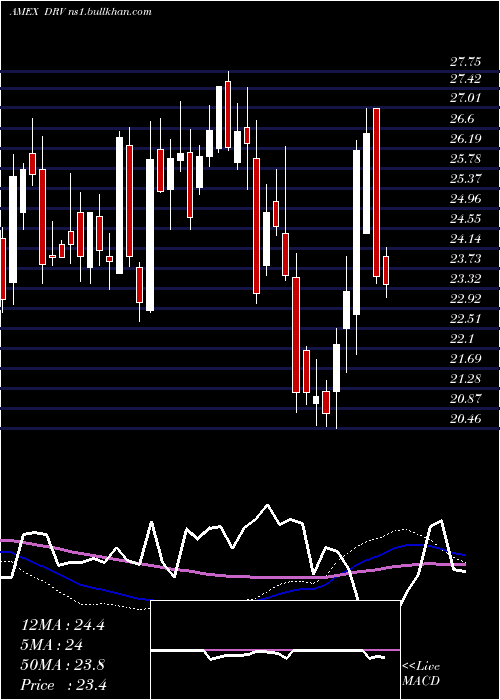Image resolution: width=500 pixels, height=700 pixels.
Task: Click the 20.46 price axis label
Action: pos(465,419)
